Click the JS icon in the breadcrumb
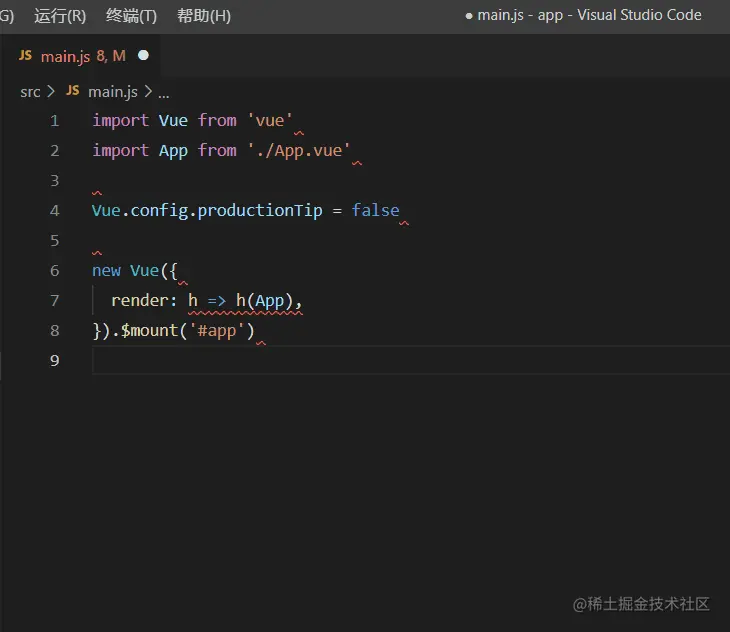The height and width of the screenshot is (632, 730). tap(73, 90)
